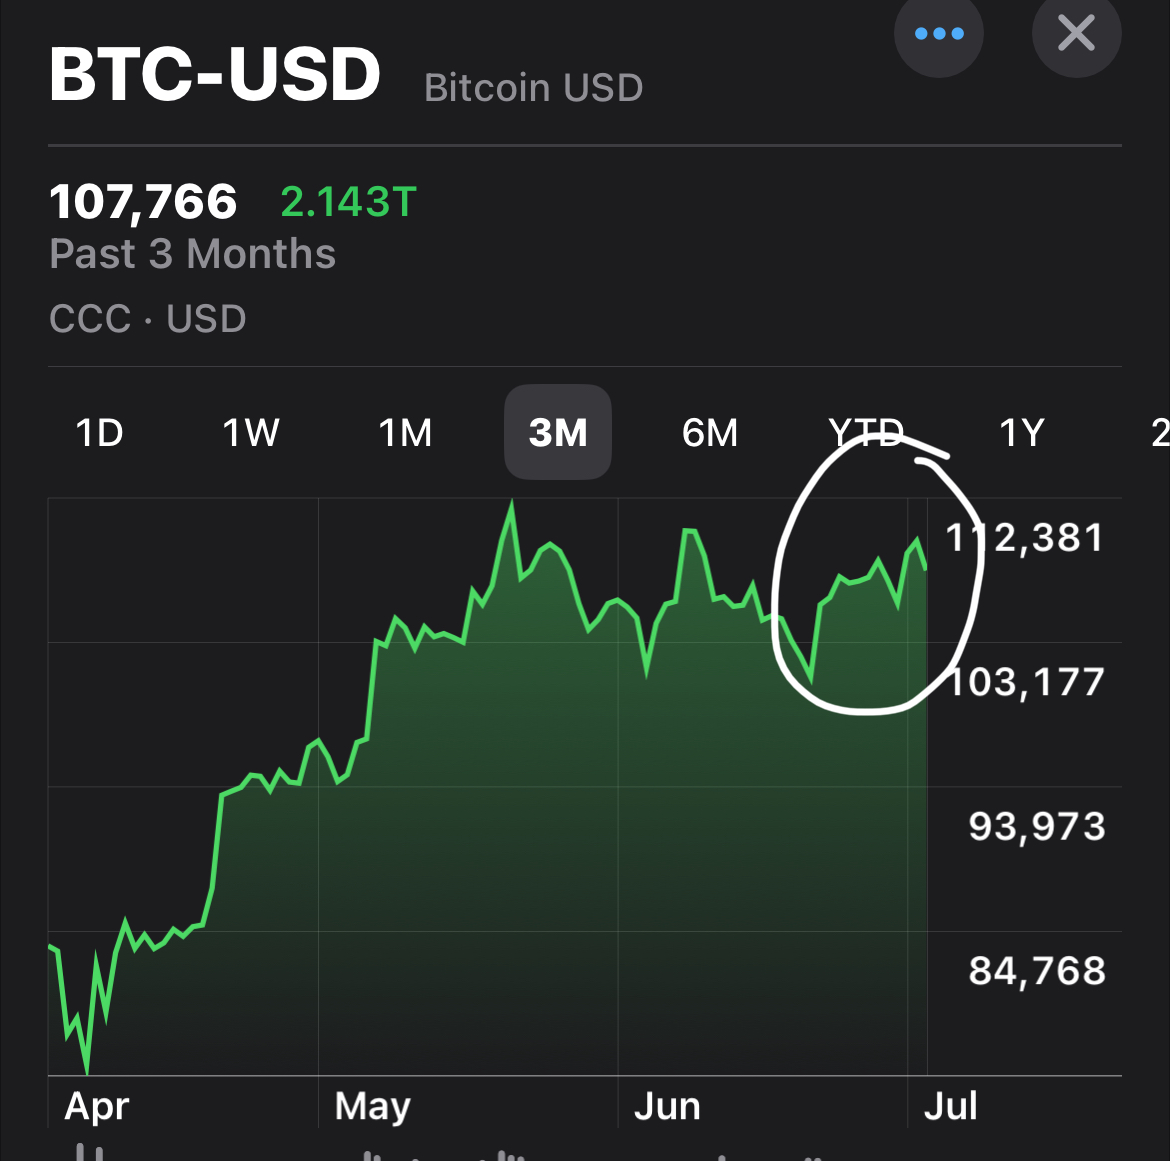
Task: Choose the YTD range tab
Action: (866, 433)
